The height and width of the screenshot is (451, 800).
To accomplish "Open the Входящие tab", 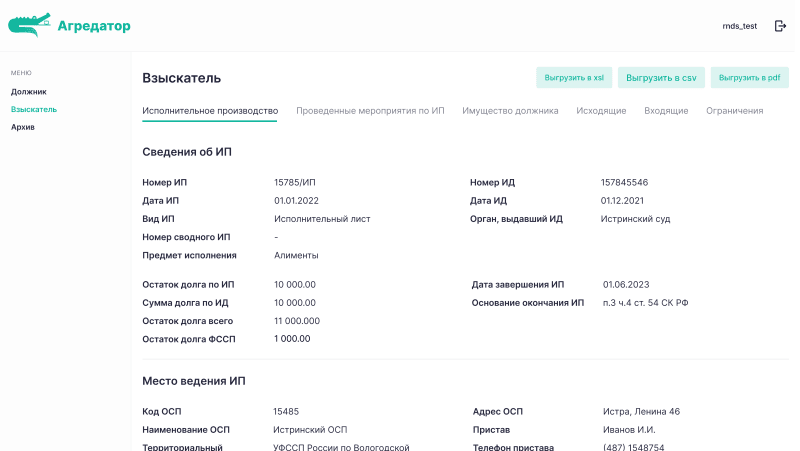I will pos(666,111).
